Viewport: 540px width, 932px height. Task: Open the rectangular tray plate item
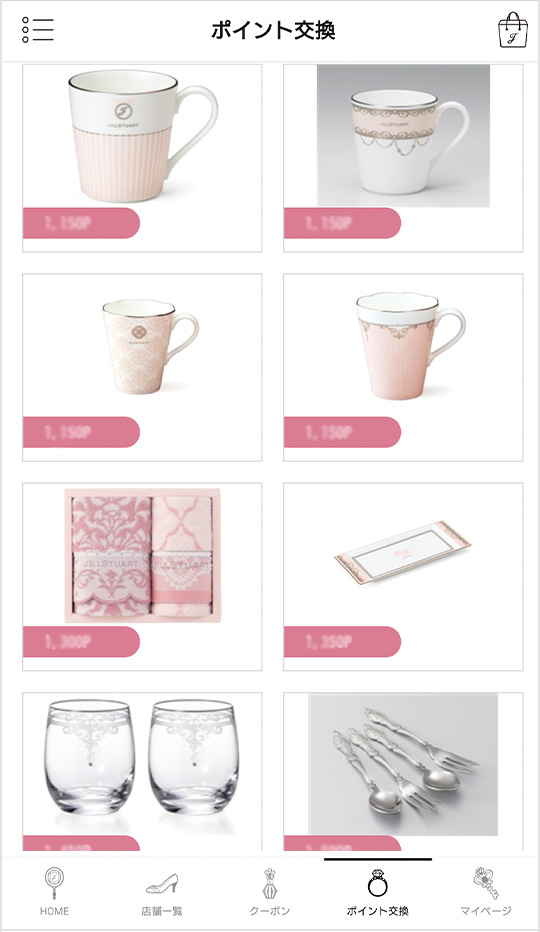point(403,577)
